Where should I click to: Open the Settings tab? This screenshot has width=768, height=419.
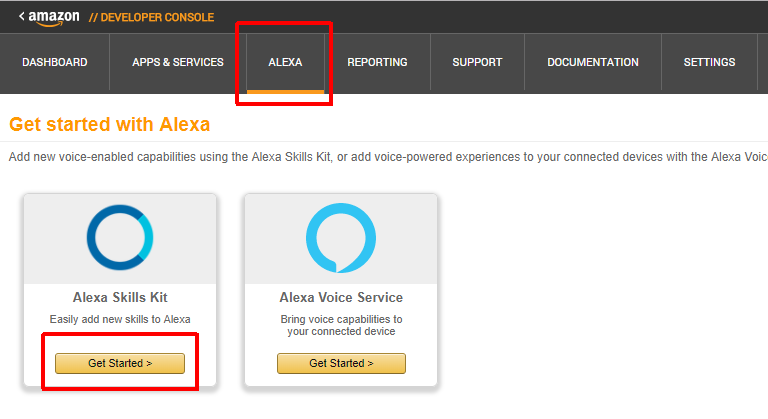coord(709,62)
